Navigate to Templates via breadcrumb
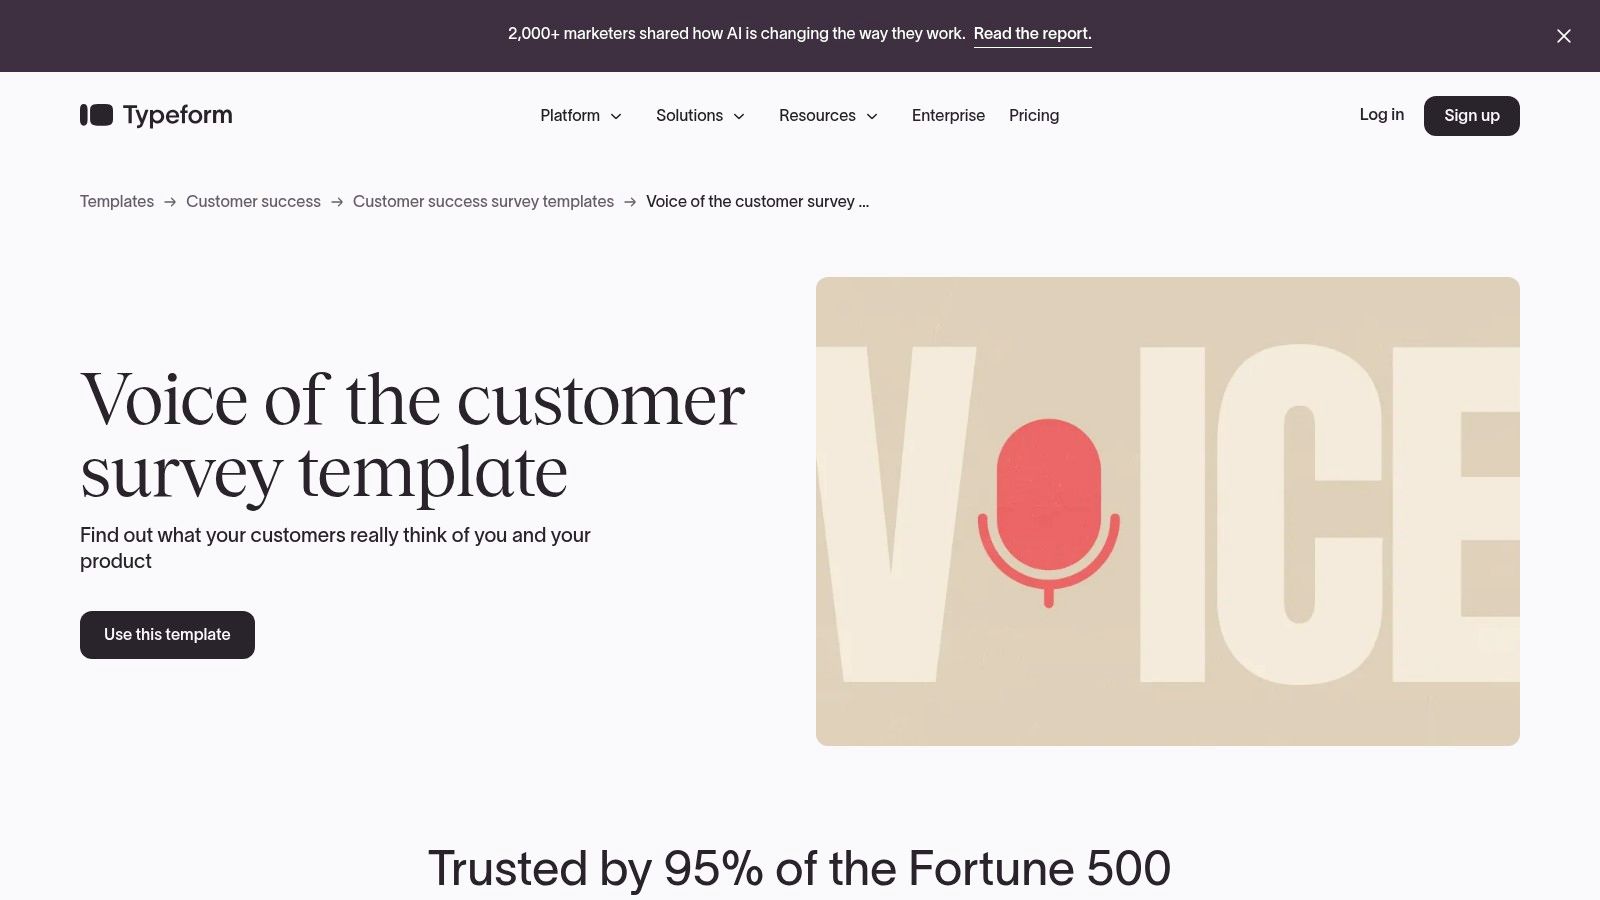This screenshot has height=900, width=1600. pyautogui.click(x=116, y=201)
